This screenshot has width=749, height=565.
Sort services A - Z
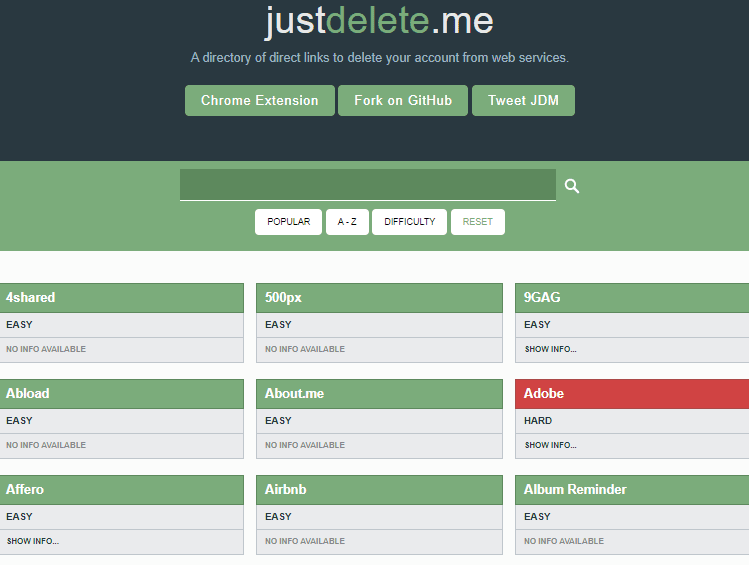(347, 222)
